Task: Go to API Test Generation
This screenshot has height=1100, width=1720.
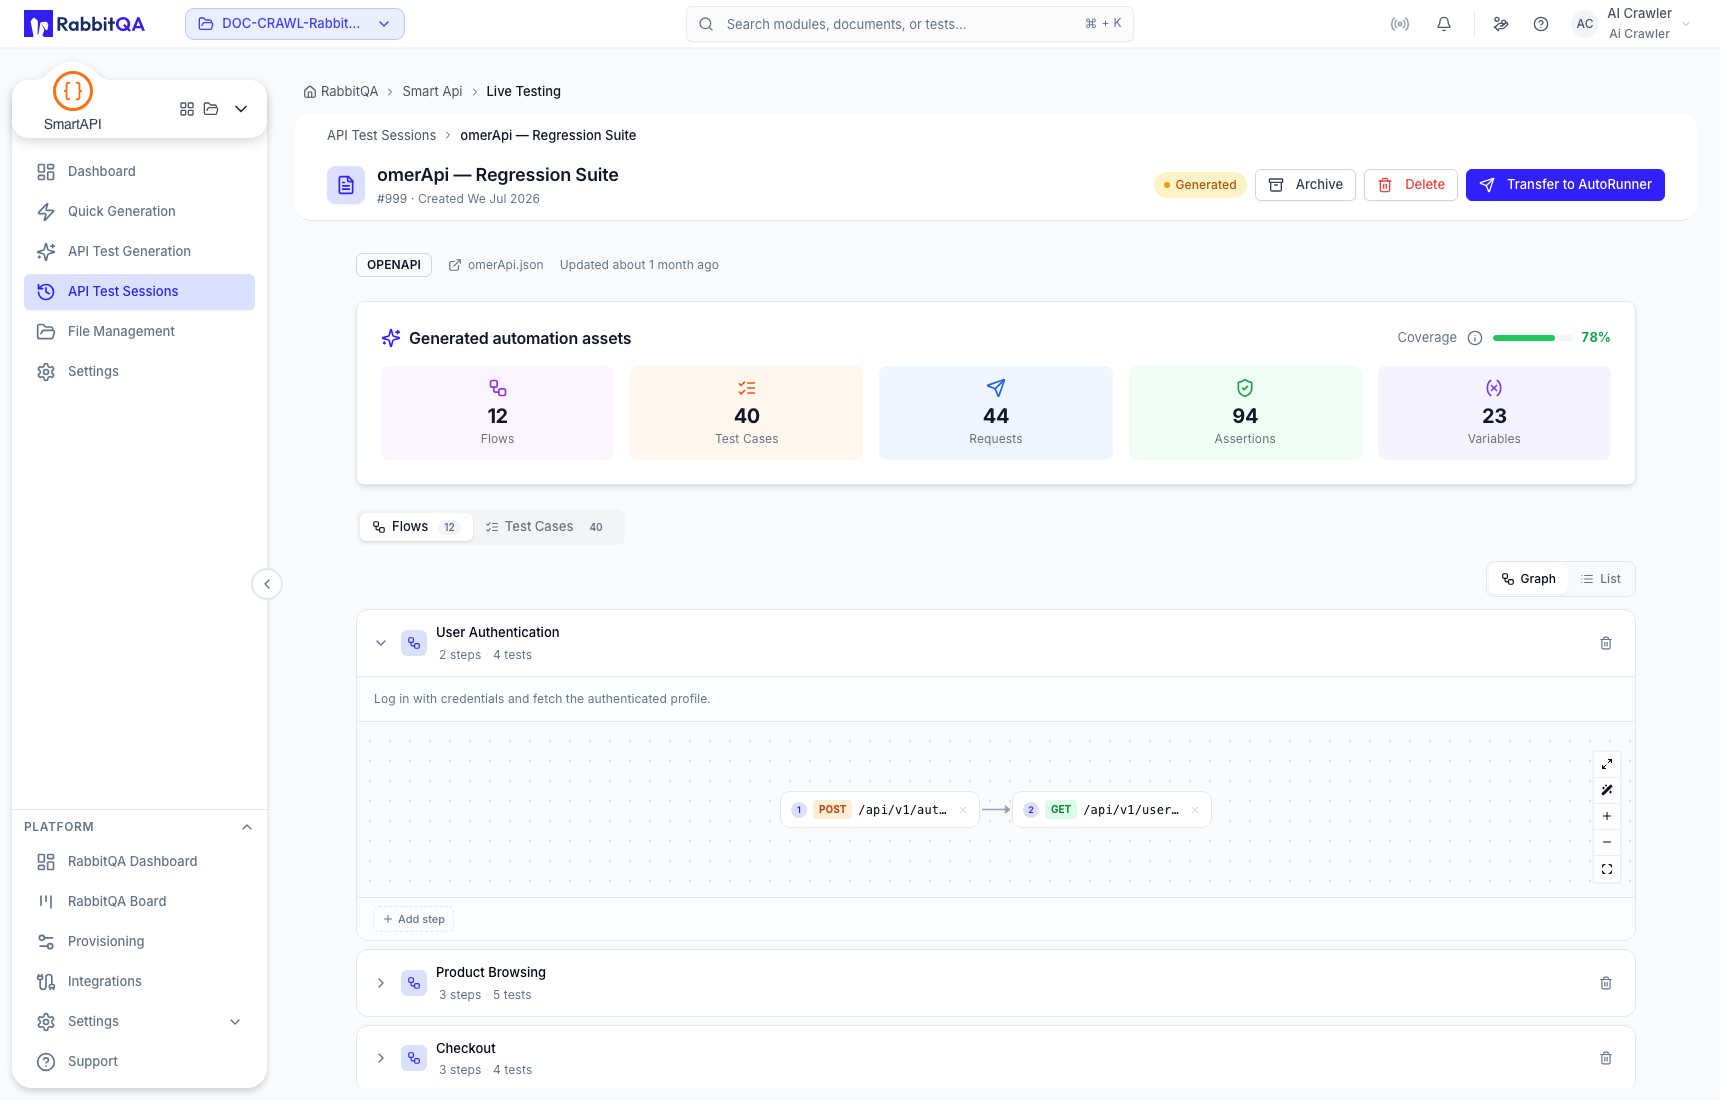Action: click(139, 252)
